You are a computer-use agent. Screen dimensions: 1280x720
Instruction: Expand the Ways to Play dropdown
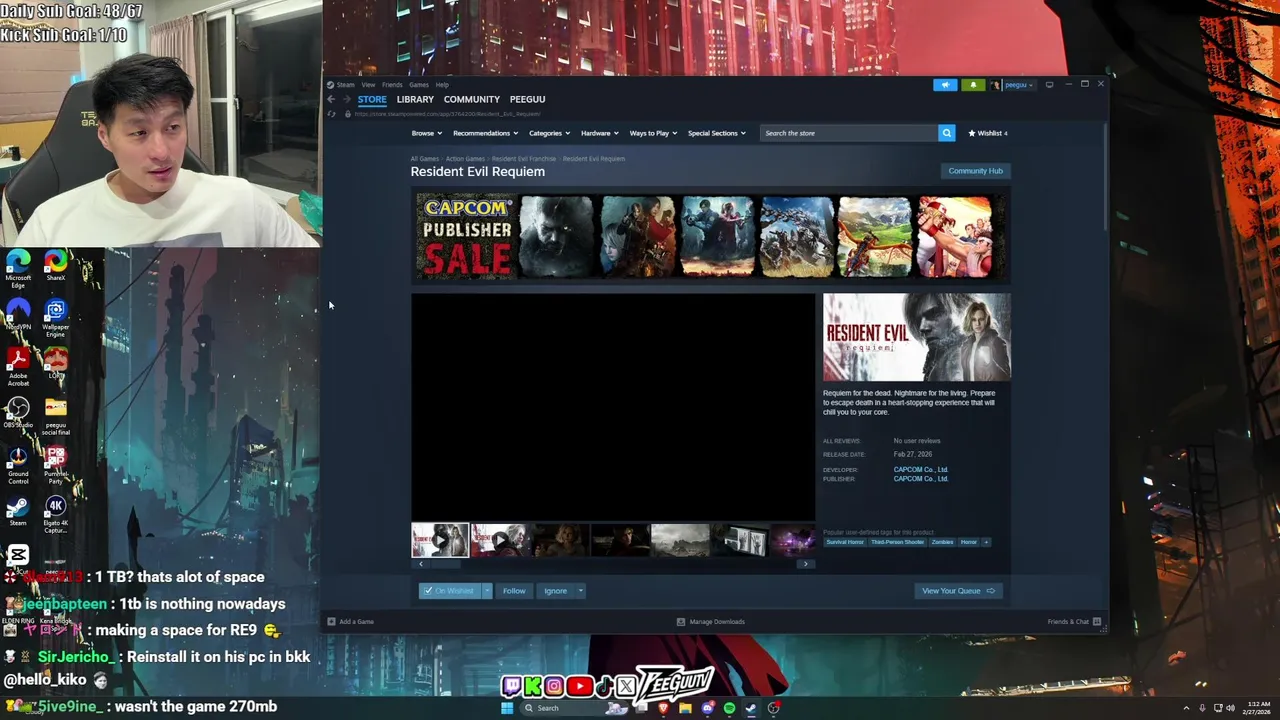coord(653,133)
